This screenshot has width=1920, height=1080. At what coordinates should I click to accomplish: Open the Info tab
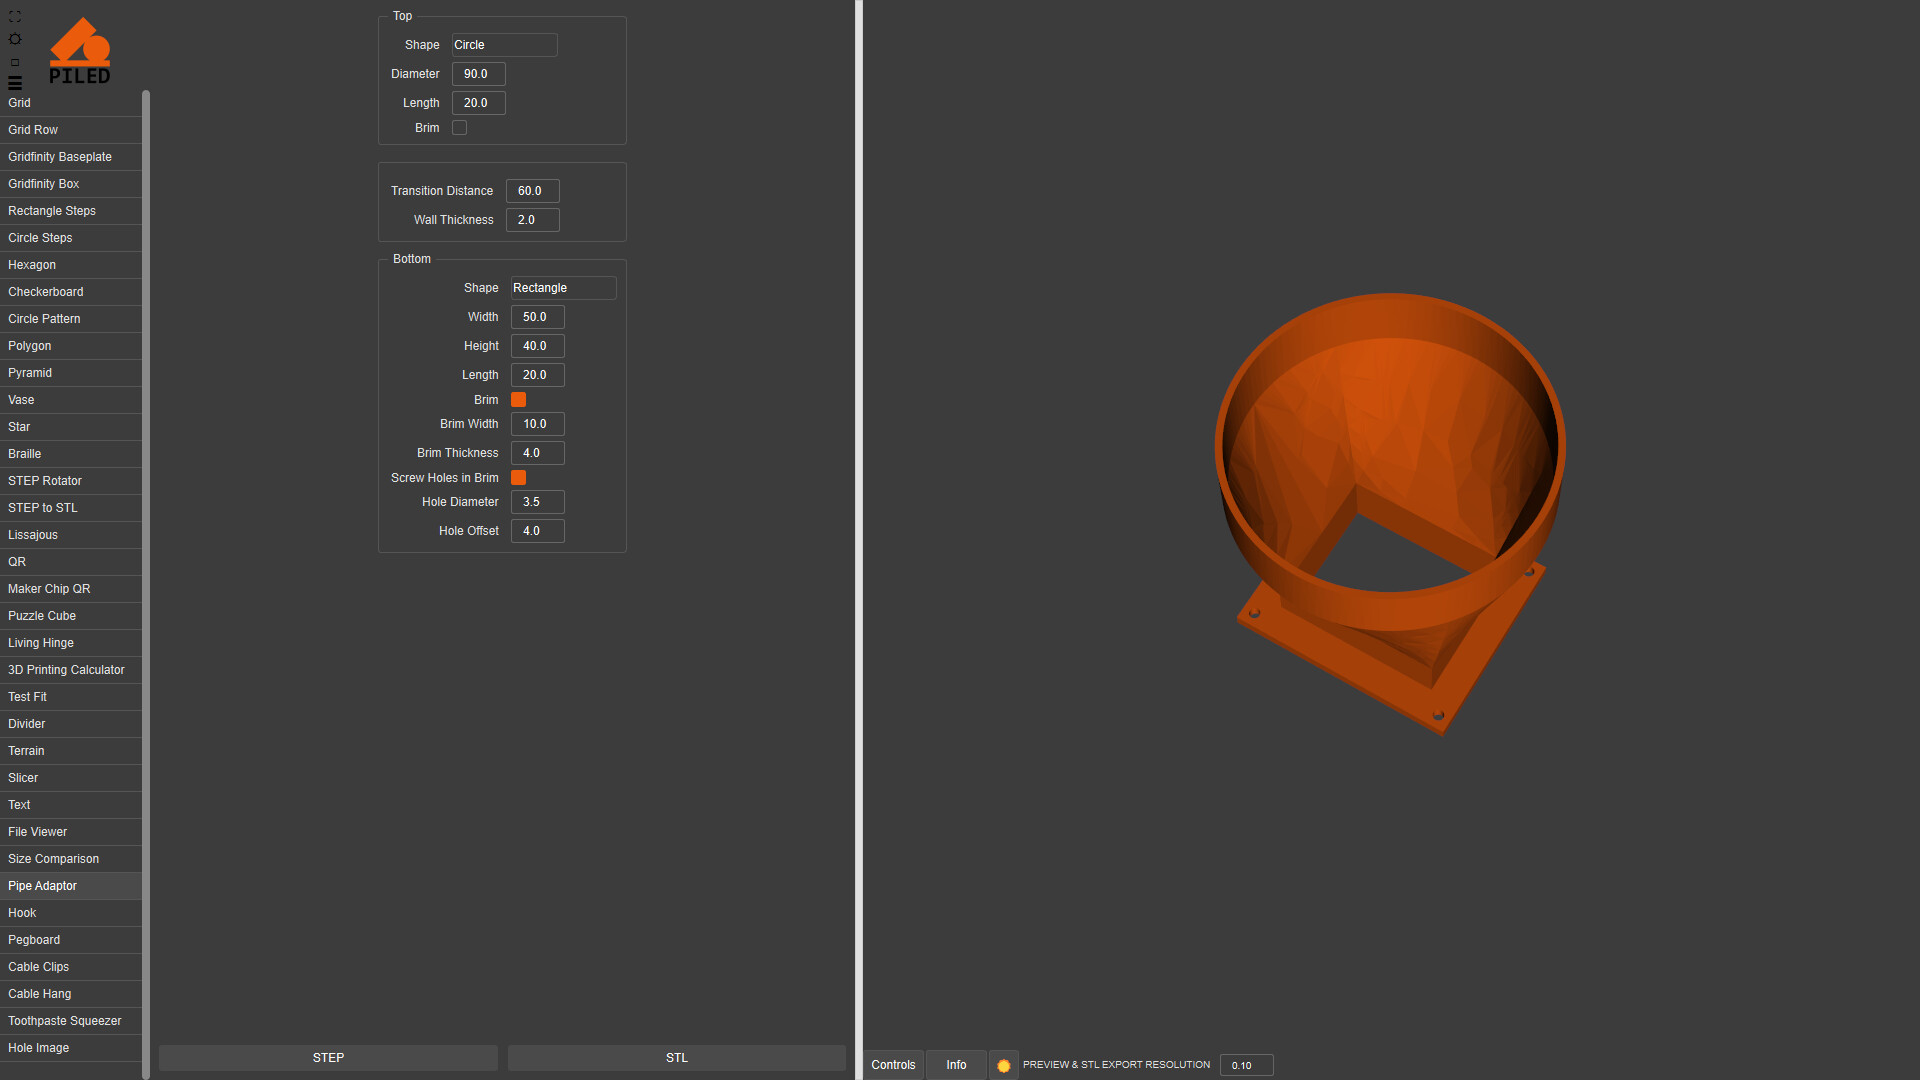956,1065
